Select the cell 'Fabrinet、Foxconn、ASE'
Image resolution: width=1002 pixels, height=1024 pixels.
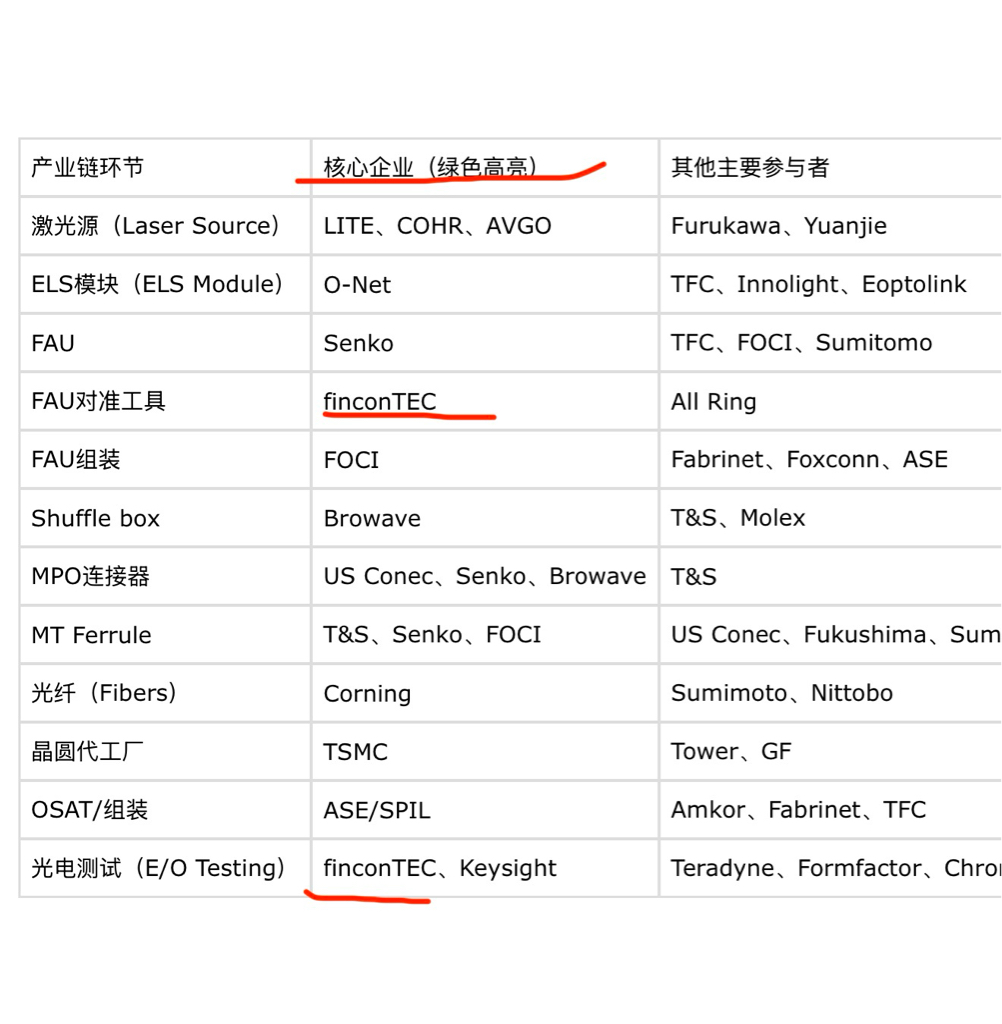(831, 459)
